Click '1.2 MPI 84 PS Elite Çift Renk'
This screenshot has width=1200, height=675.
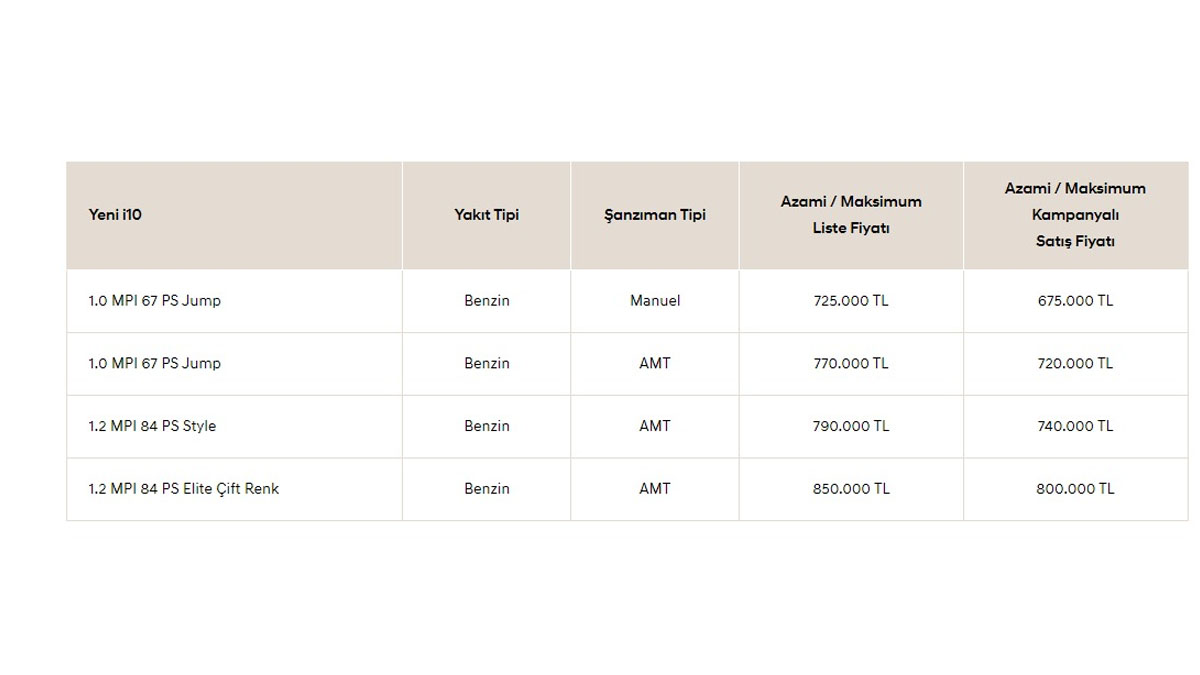(x=184, y=489)
